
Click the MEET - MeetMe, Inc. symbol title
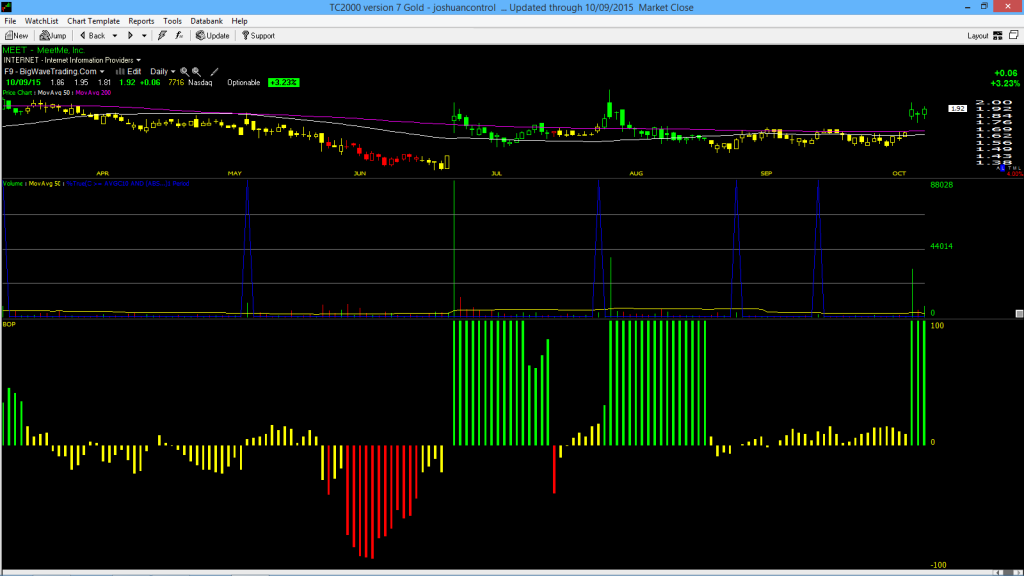[44, 50]
